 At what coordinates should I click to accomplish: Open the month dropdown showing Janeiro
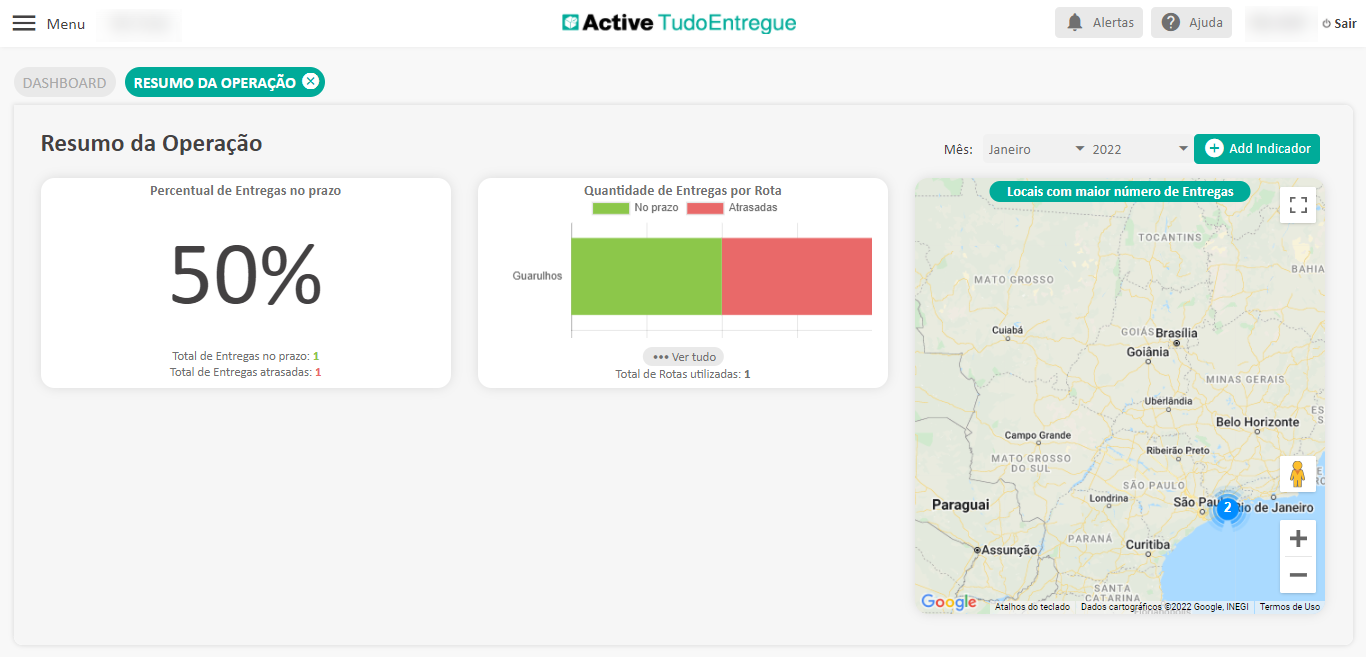(1036, 149)
